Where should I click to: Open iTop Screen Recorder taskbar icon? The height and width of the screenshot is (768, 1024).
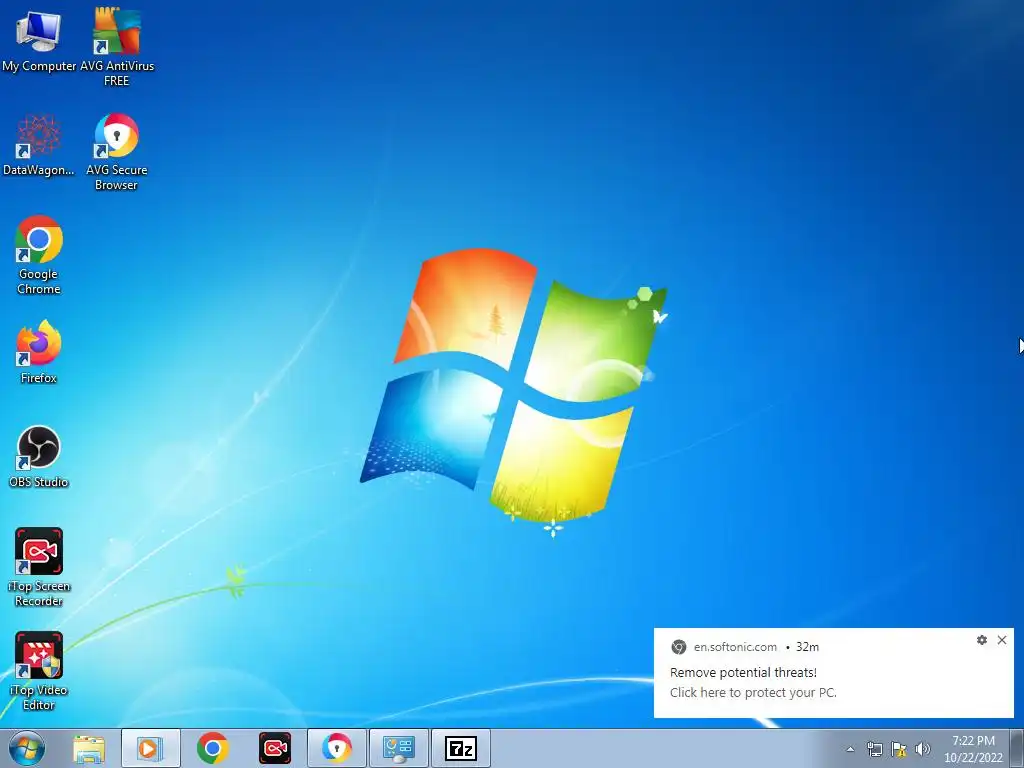(275, 748)
